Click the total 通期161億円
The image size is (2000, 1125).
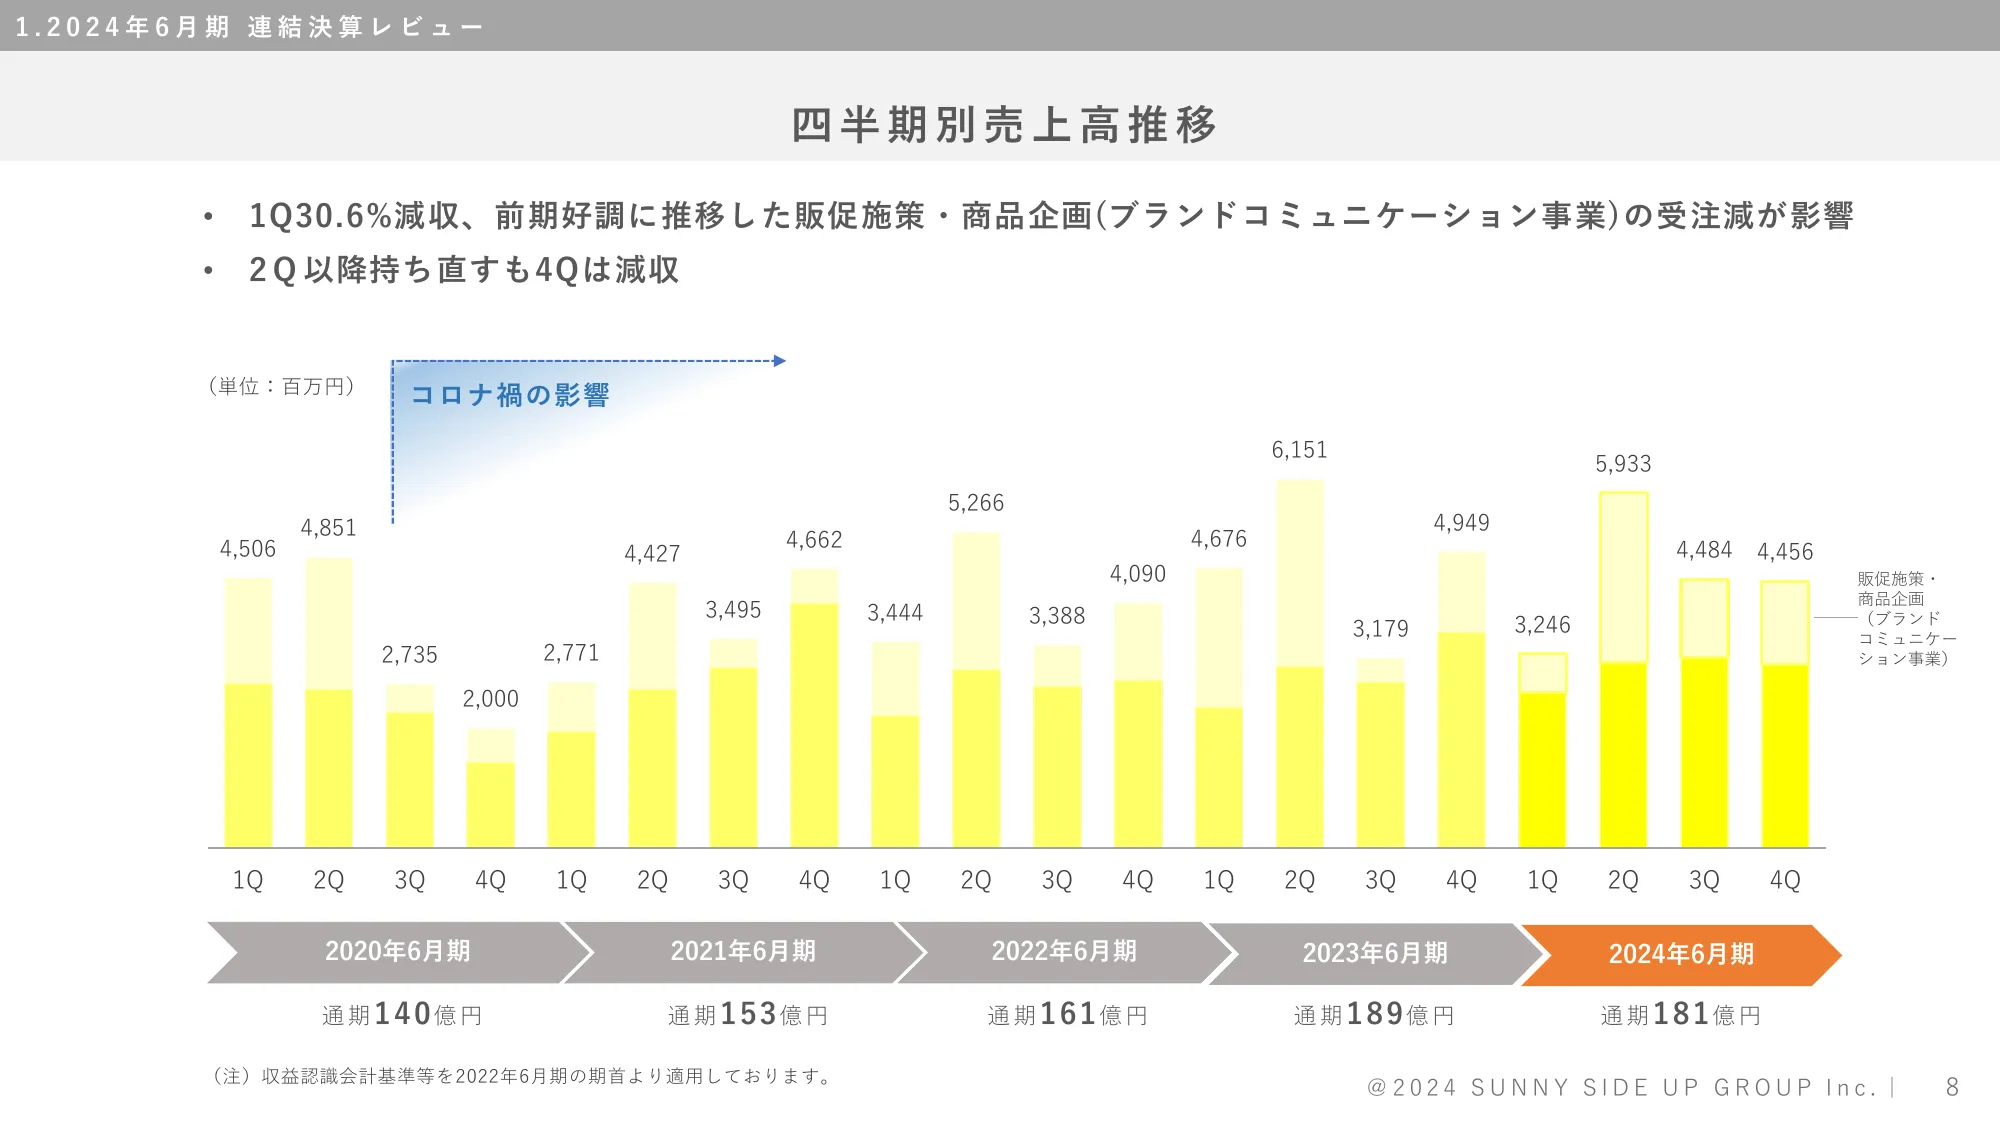pyautogui.click(x=1068, y=1014)
